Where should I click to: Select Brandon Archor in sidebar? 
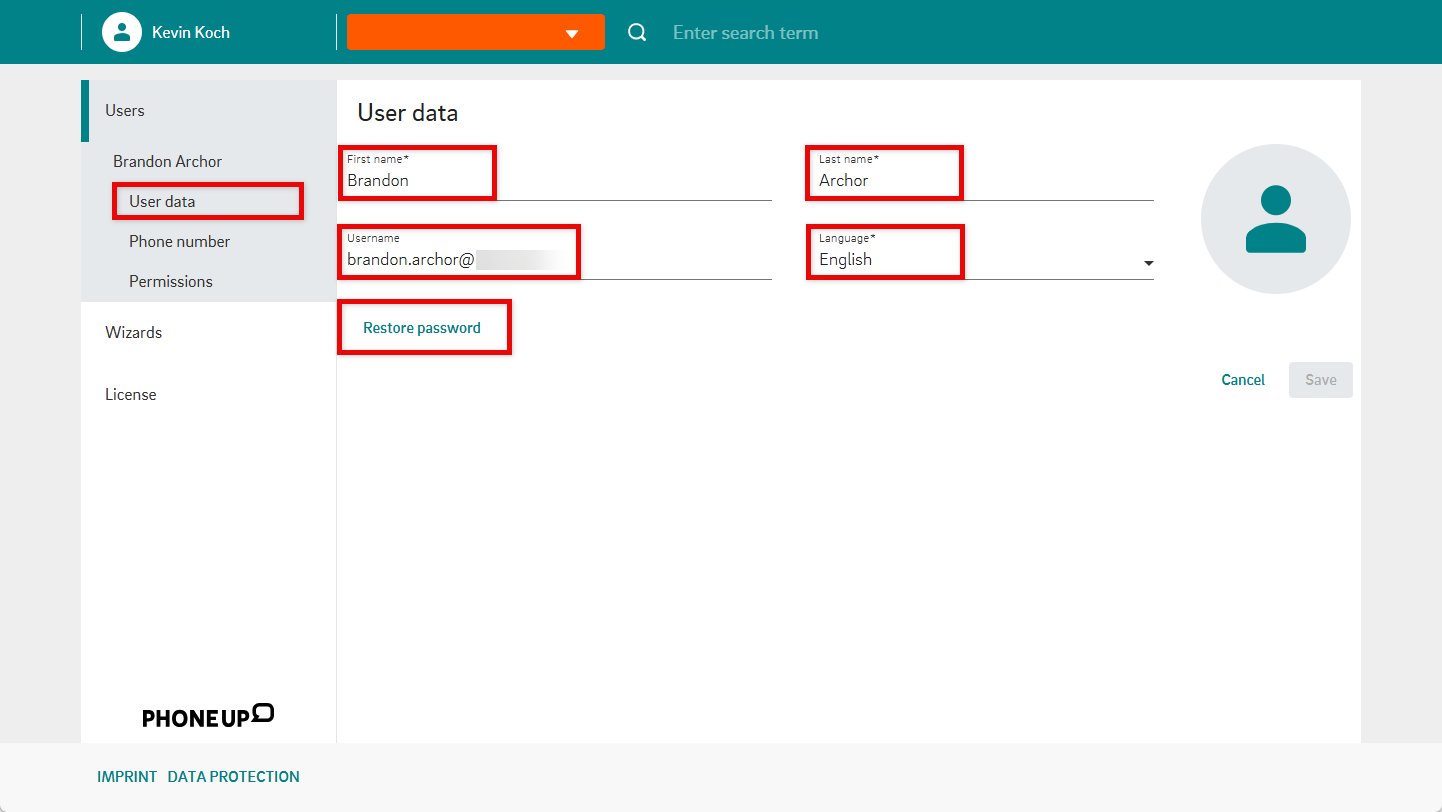(168, 161)
